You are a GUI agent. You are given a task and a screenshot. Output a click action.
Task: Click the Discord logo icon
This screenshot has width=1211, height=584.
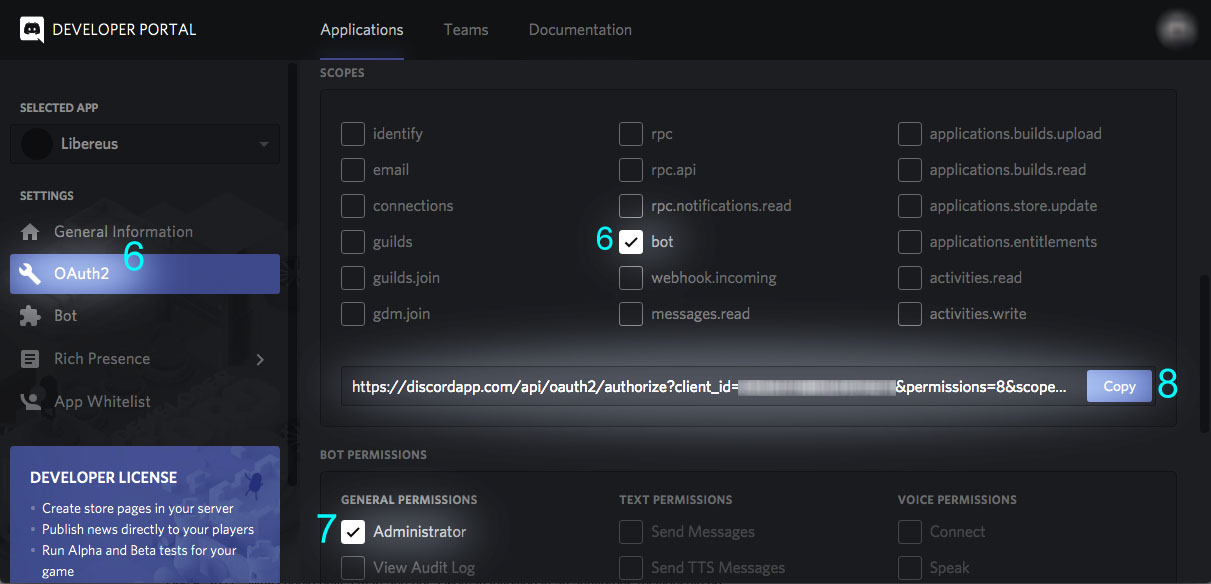pyautogui.click(x=33, y=29)
